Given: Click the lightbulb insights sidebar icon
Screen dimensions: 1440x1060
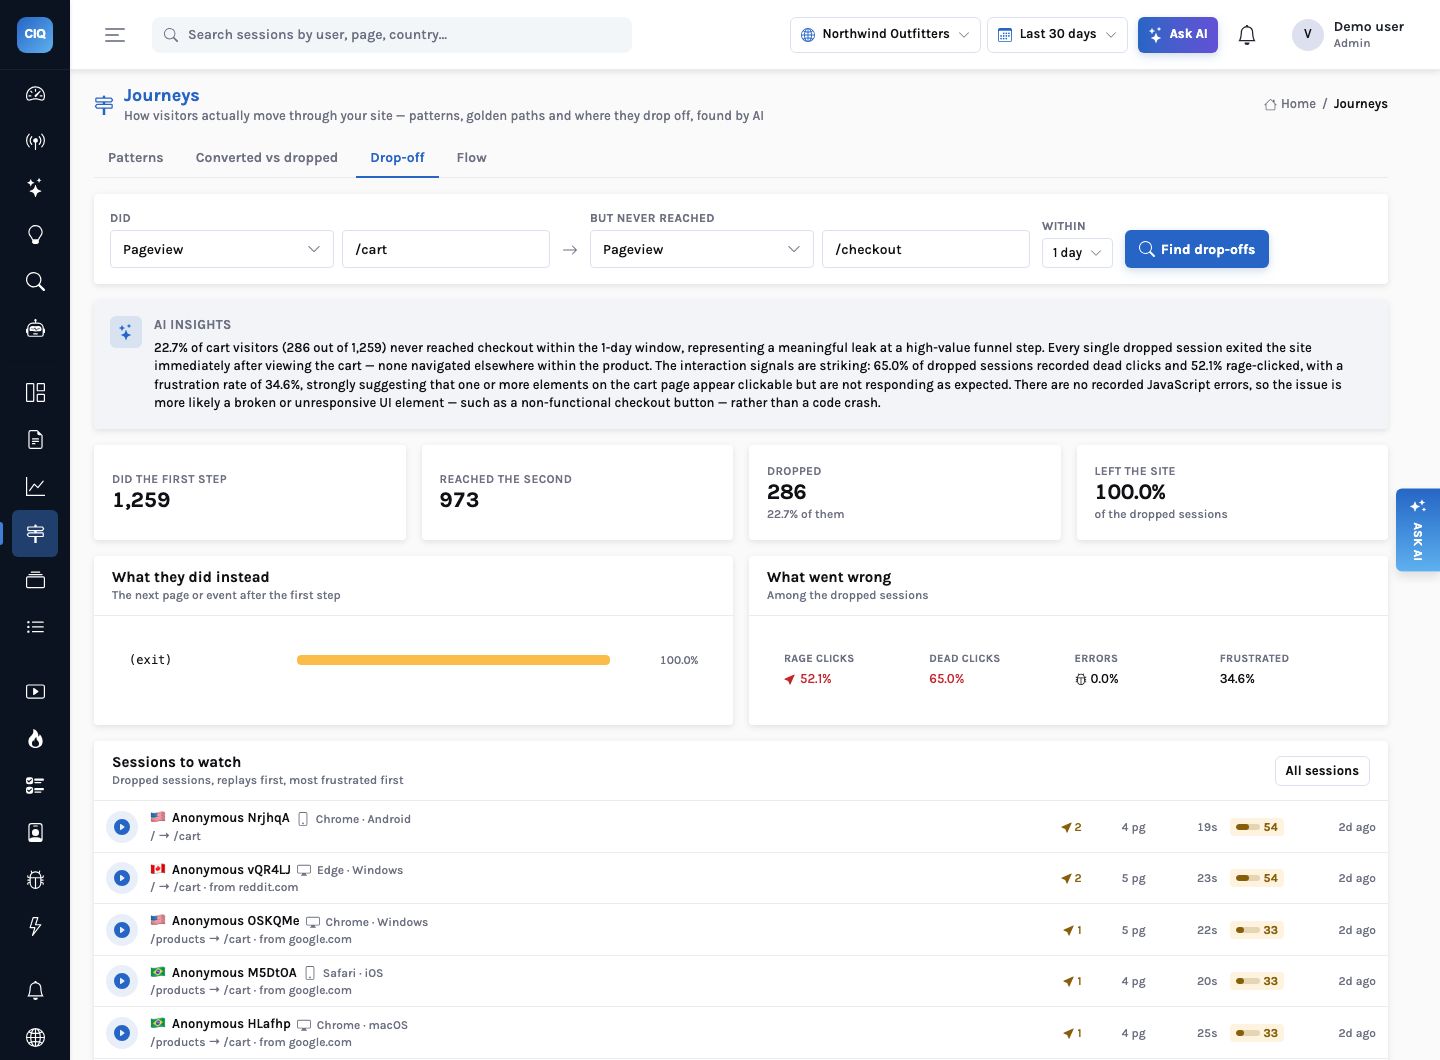Looking at the screenshot, I should pyautogui.click(x=35, y=235).
